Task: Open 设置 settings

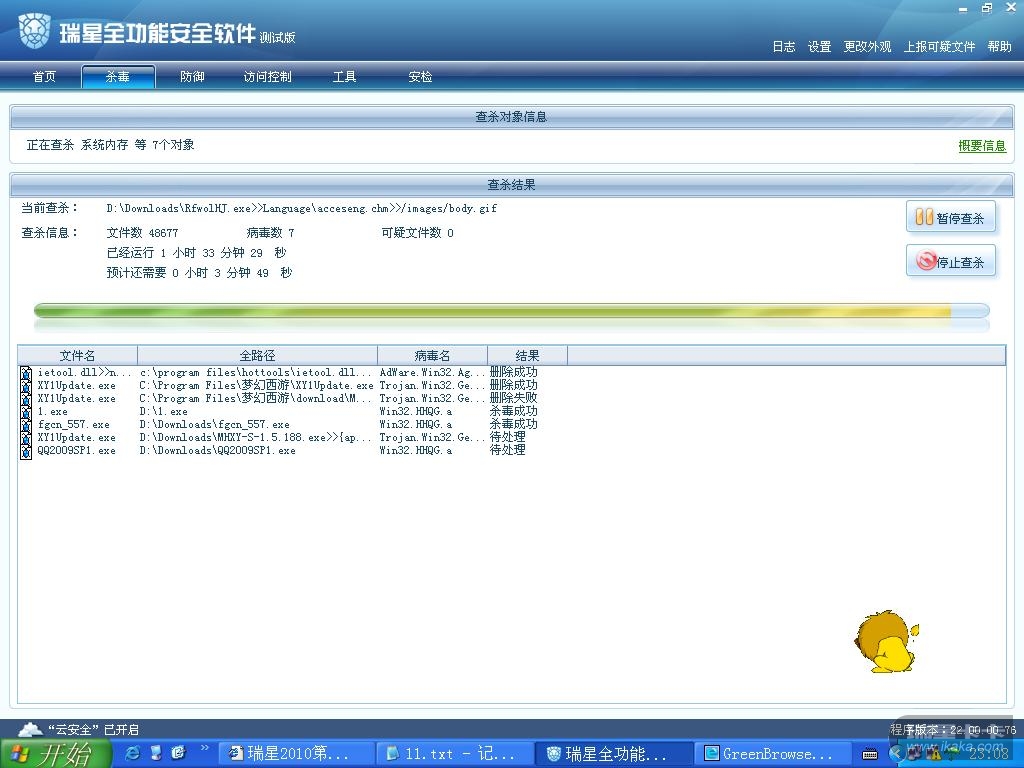Action: coord(820,46)
